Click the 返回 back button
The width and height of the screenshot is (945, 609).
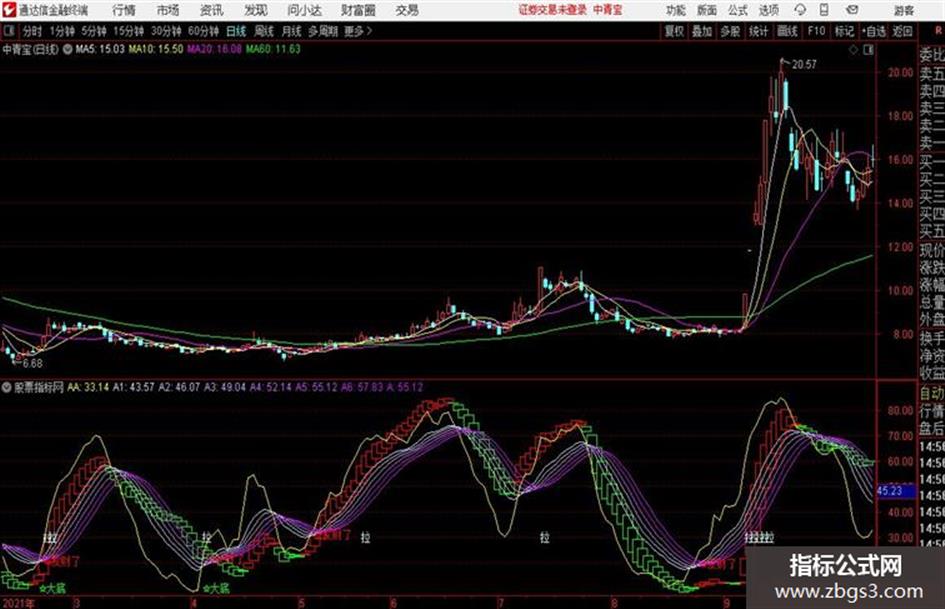tap(902, 31)
